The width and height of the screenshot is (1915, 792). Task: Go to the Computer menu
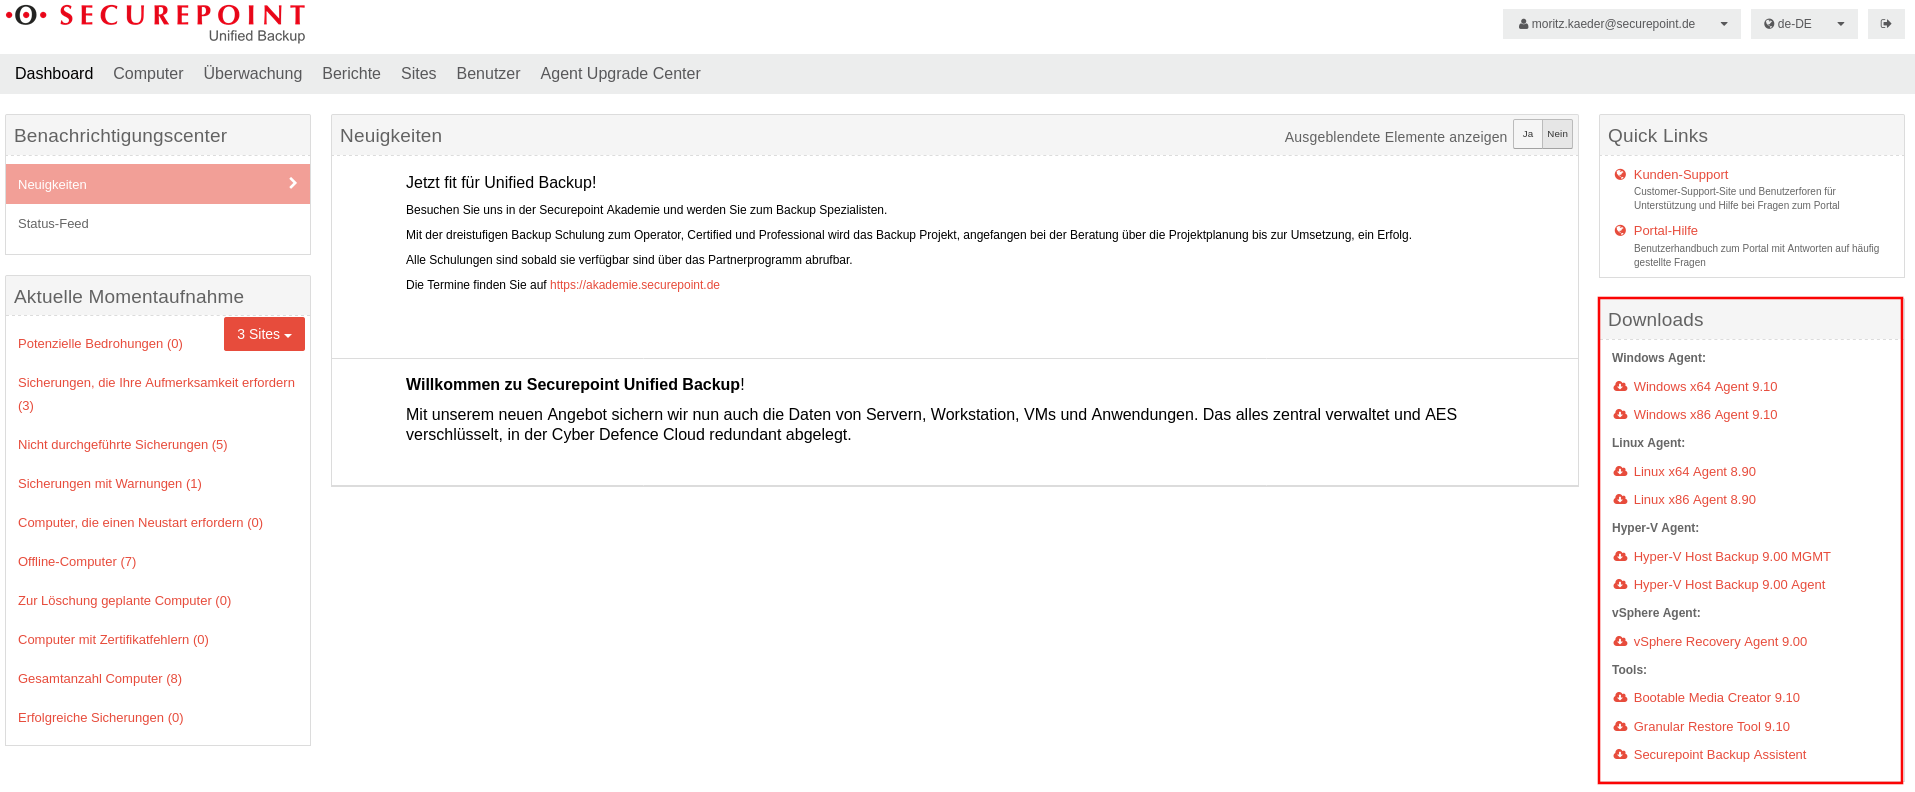(148, 73)
